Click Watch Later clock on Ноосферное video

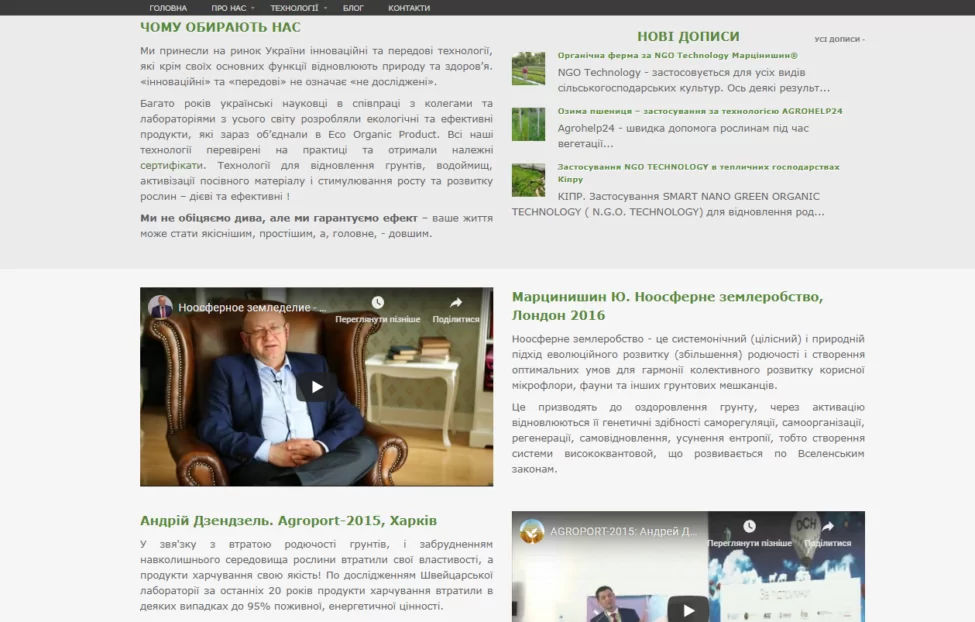[377, 303]
